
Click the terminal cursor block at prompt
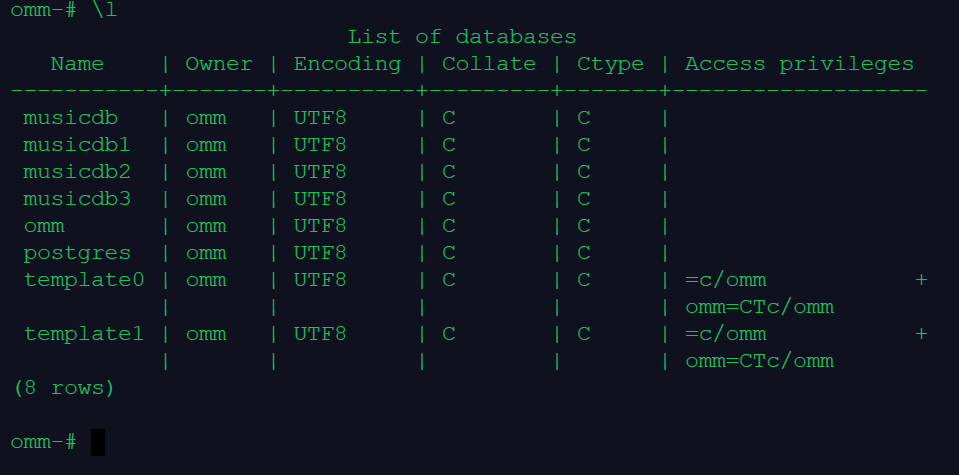(x=98, y=442)
